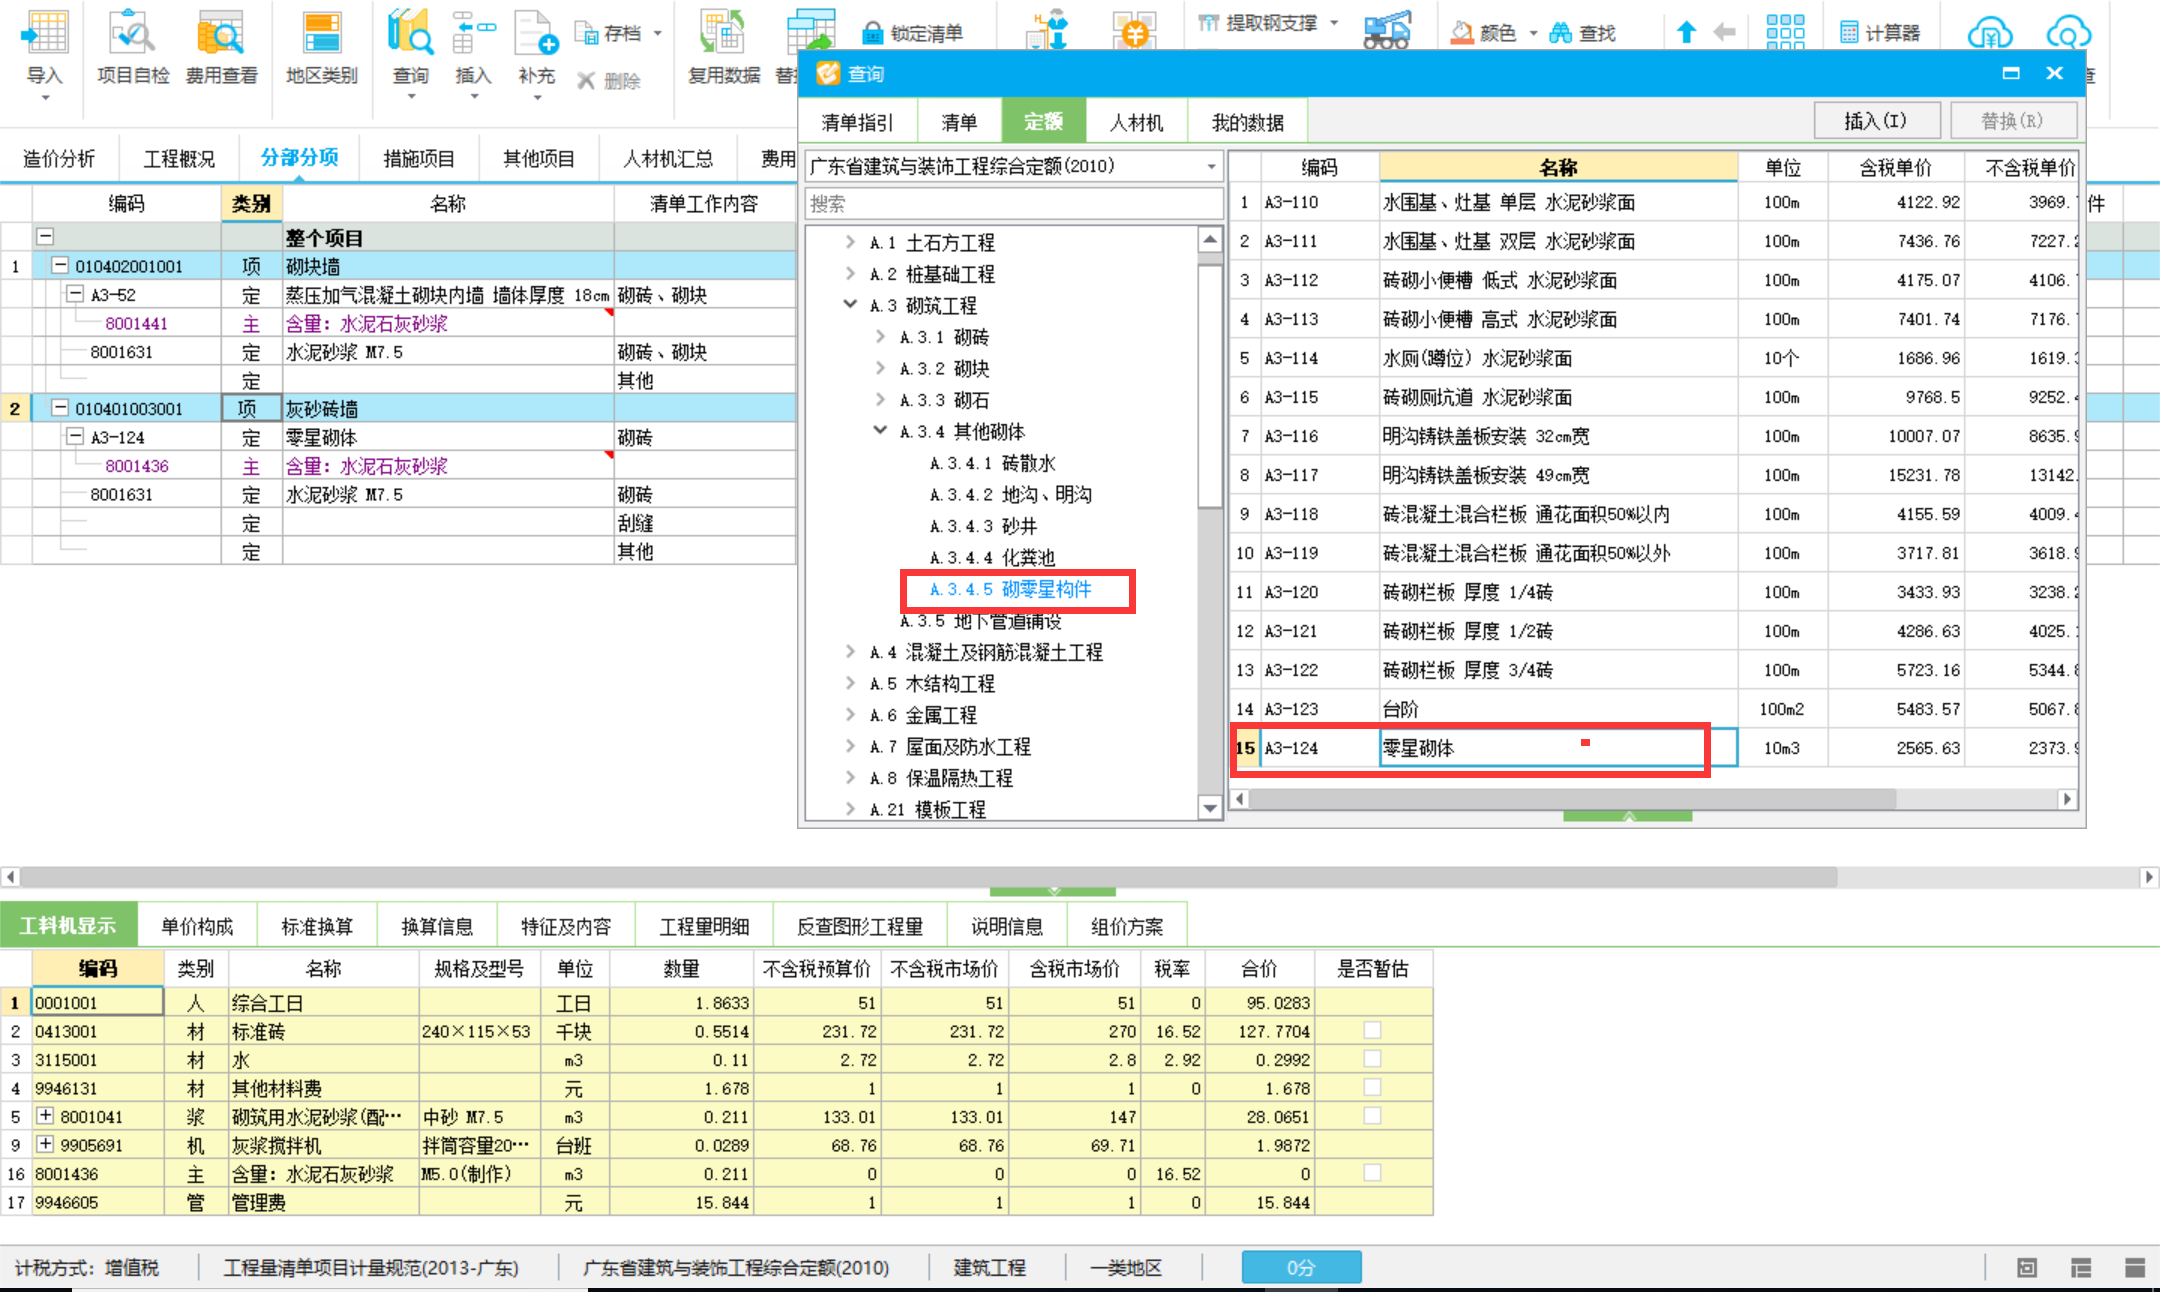
Task: Select the 人材机 tab in query dialog
Action: (1136, 122)
